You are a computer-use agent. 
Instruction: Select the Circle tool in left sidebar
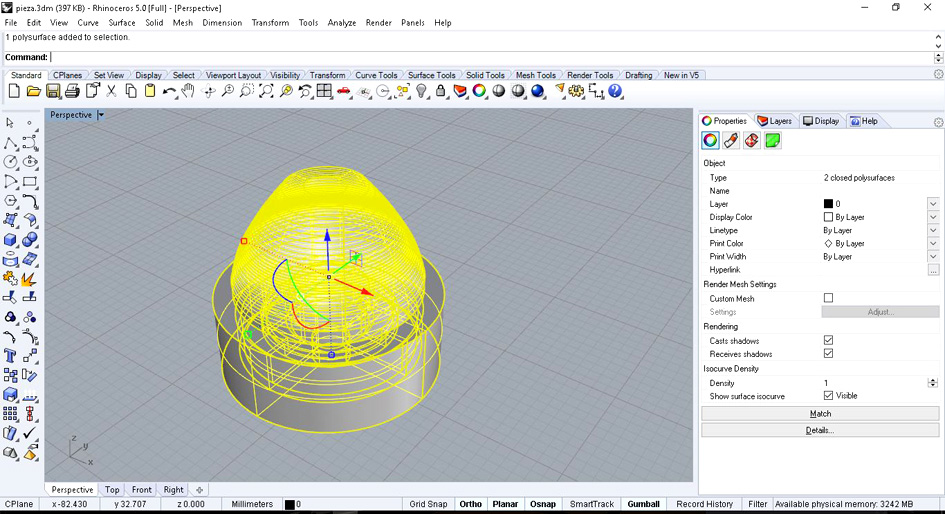[10, 162]
